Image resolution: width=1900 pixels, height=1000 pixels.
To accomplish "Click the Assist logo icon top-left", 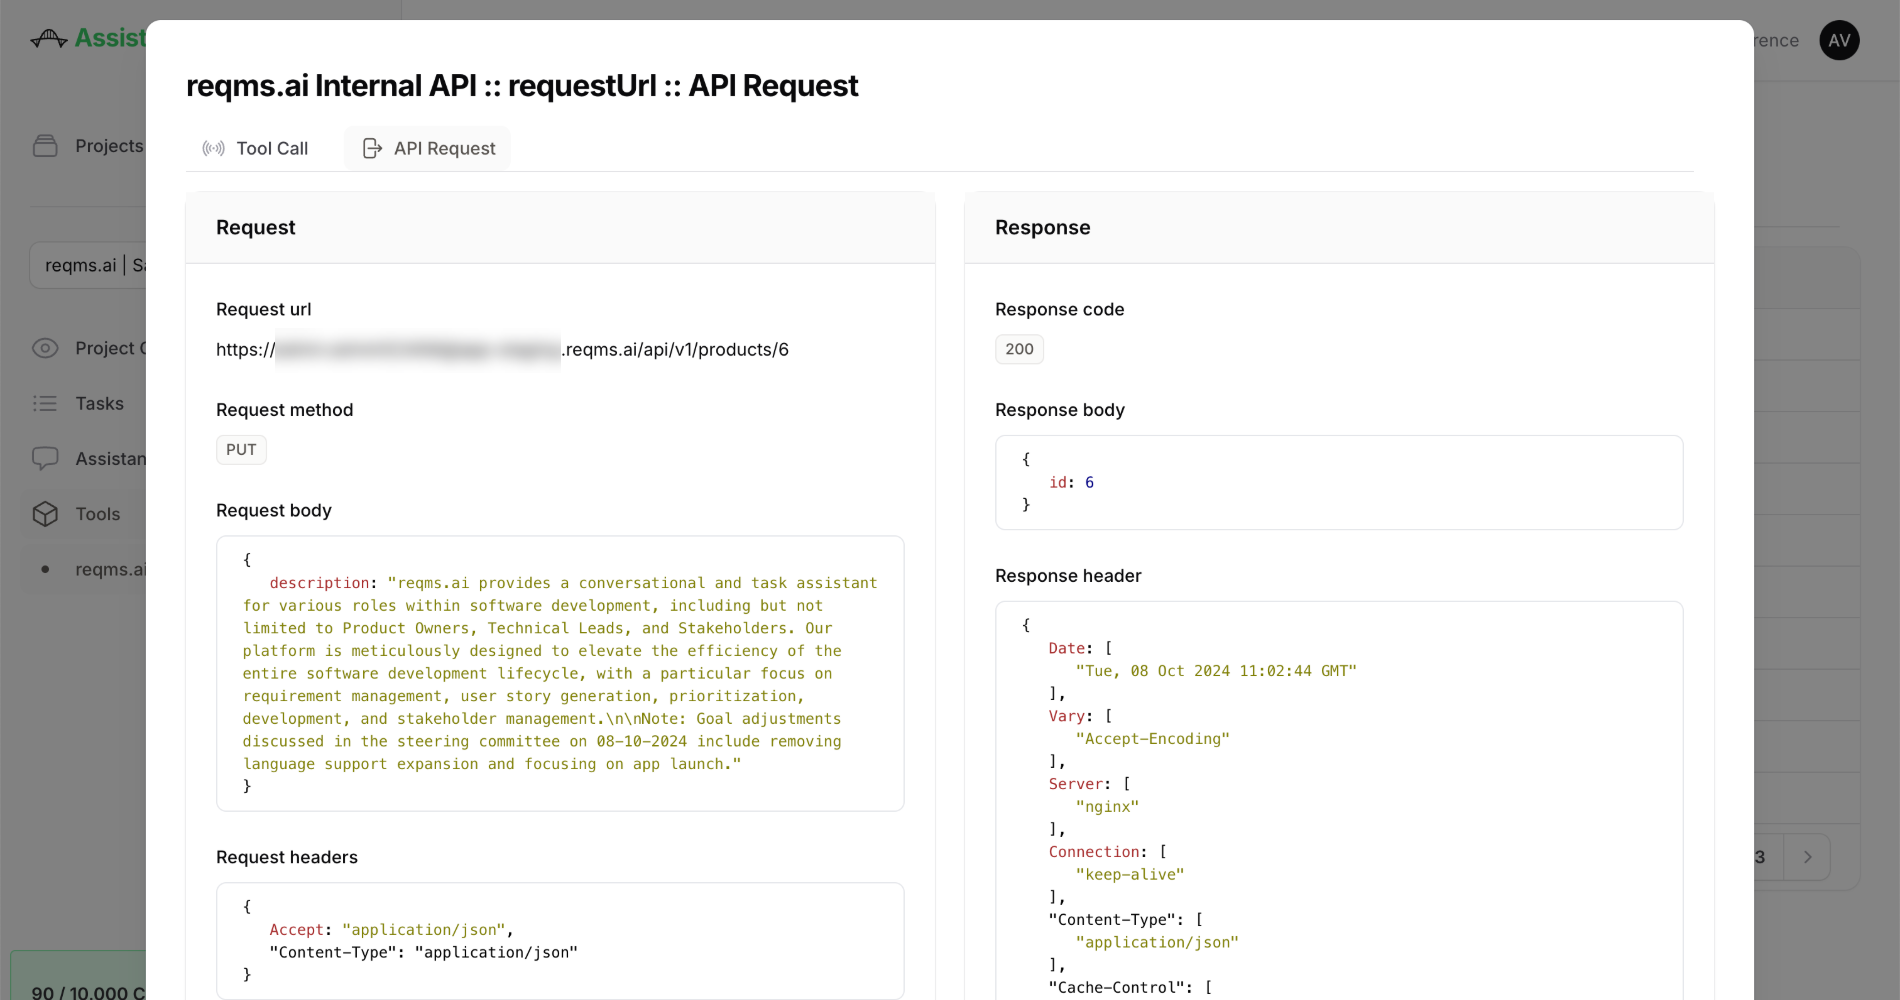I will (48, 38).
